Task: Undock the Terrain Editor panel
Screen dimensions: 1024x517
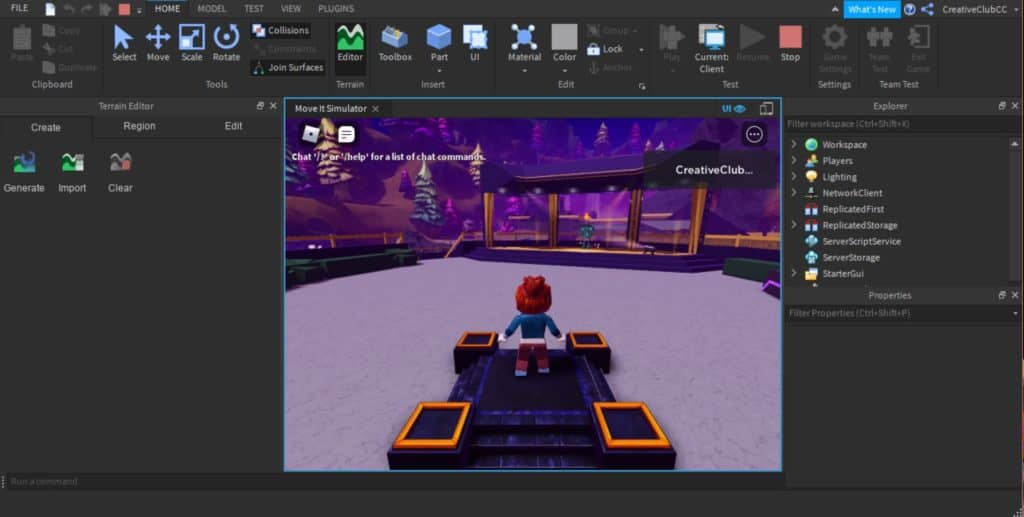Action: pyautogui.click(x=261, y=106)
